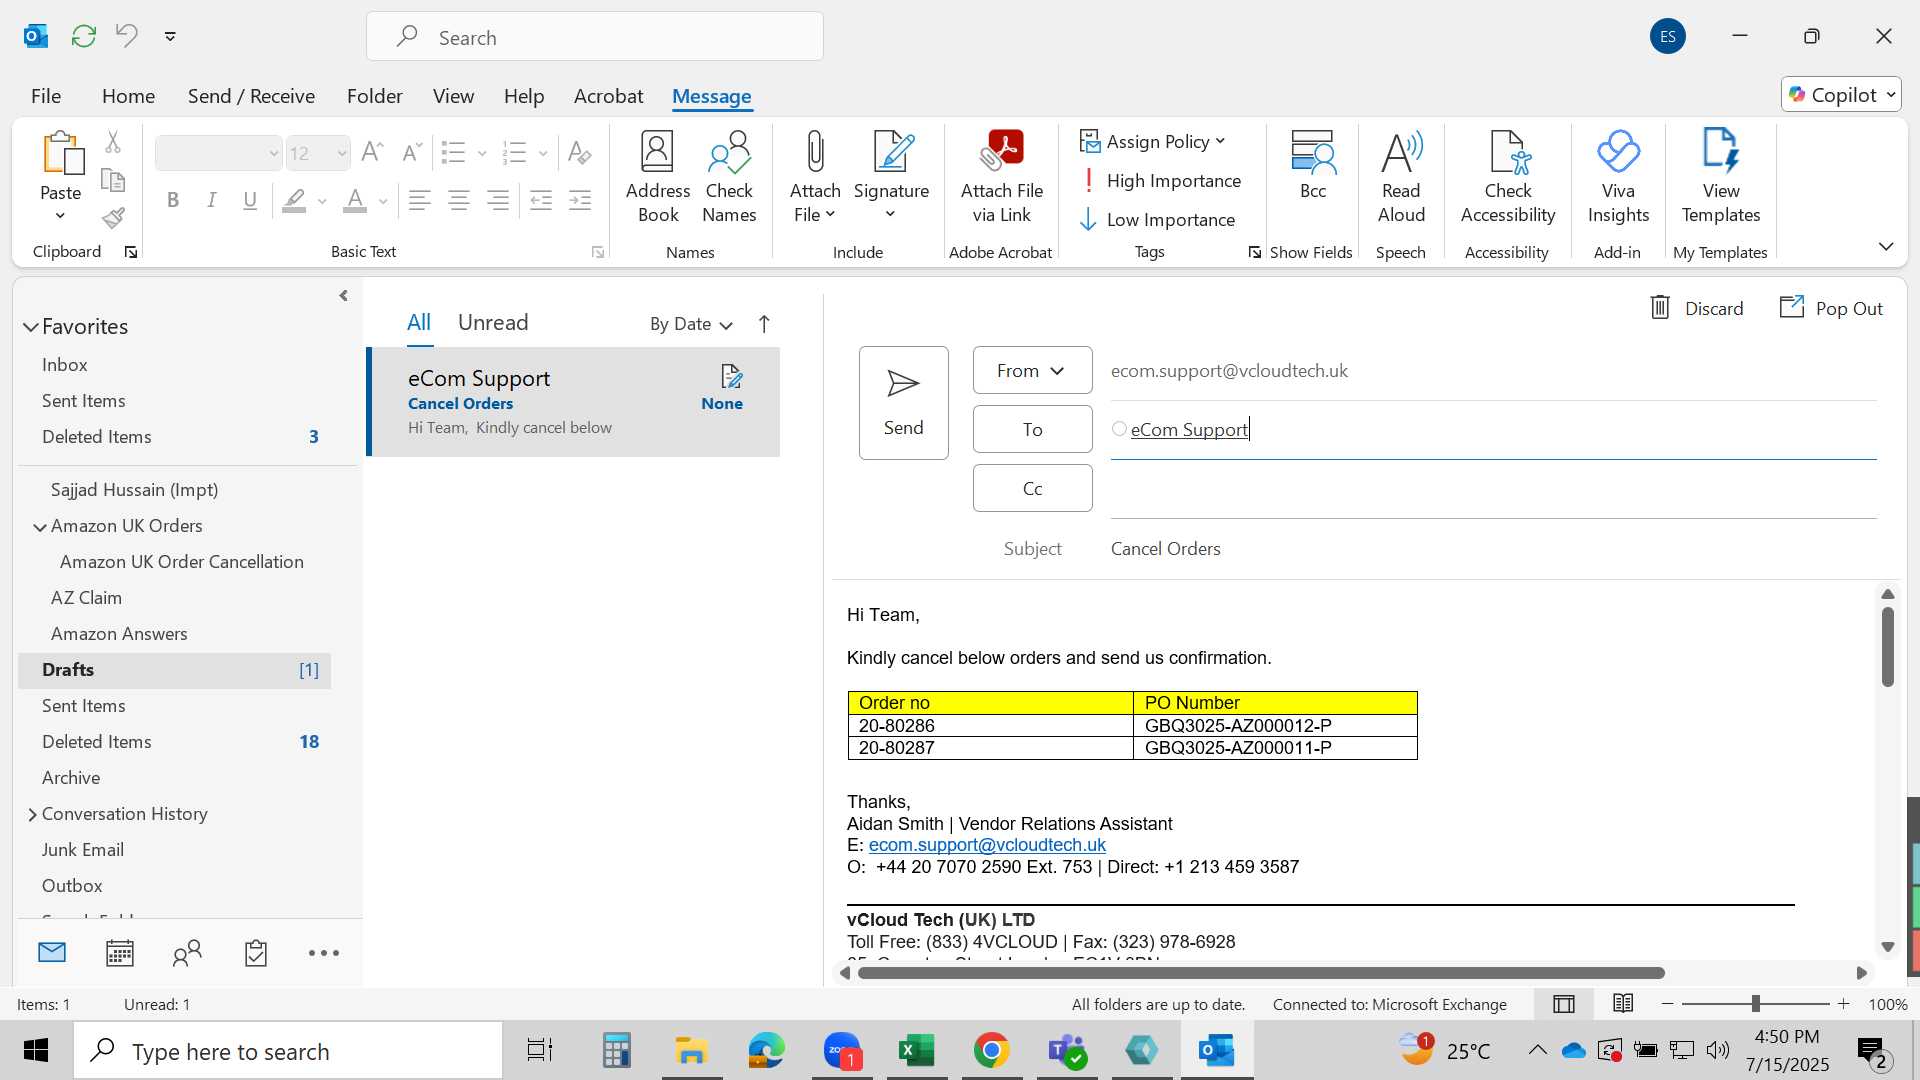Center align the text

pyautogui.click(x=459, y=201)
